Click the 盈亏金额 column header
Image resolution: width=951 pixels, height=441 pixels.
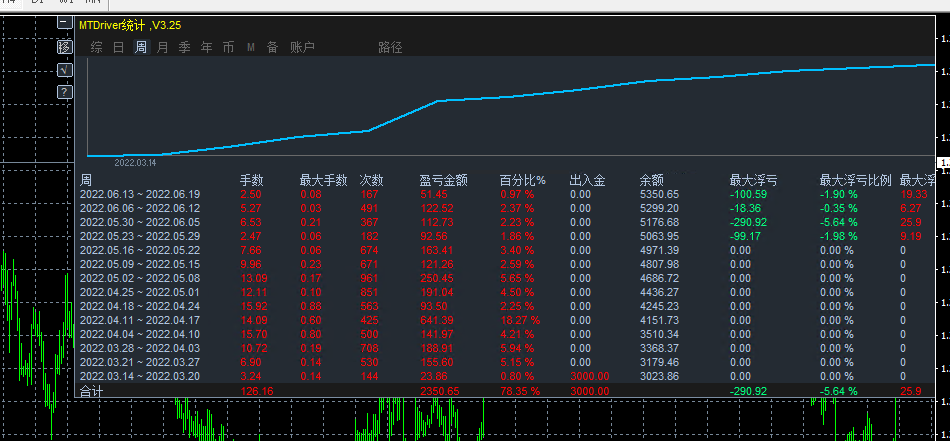(443, 180)
